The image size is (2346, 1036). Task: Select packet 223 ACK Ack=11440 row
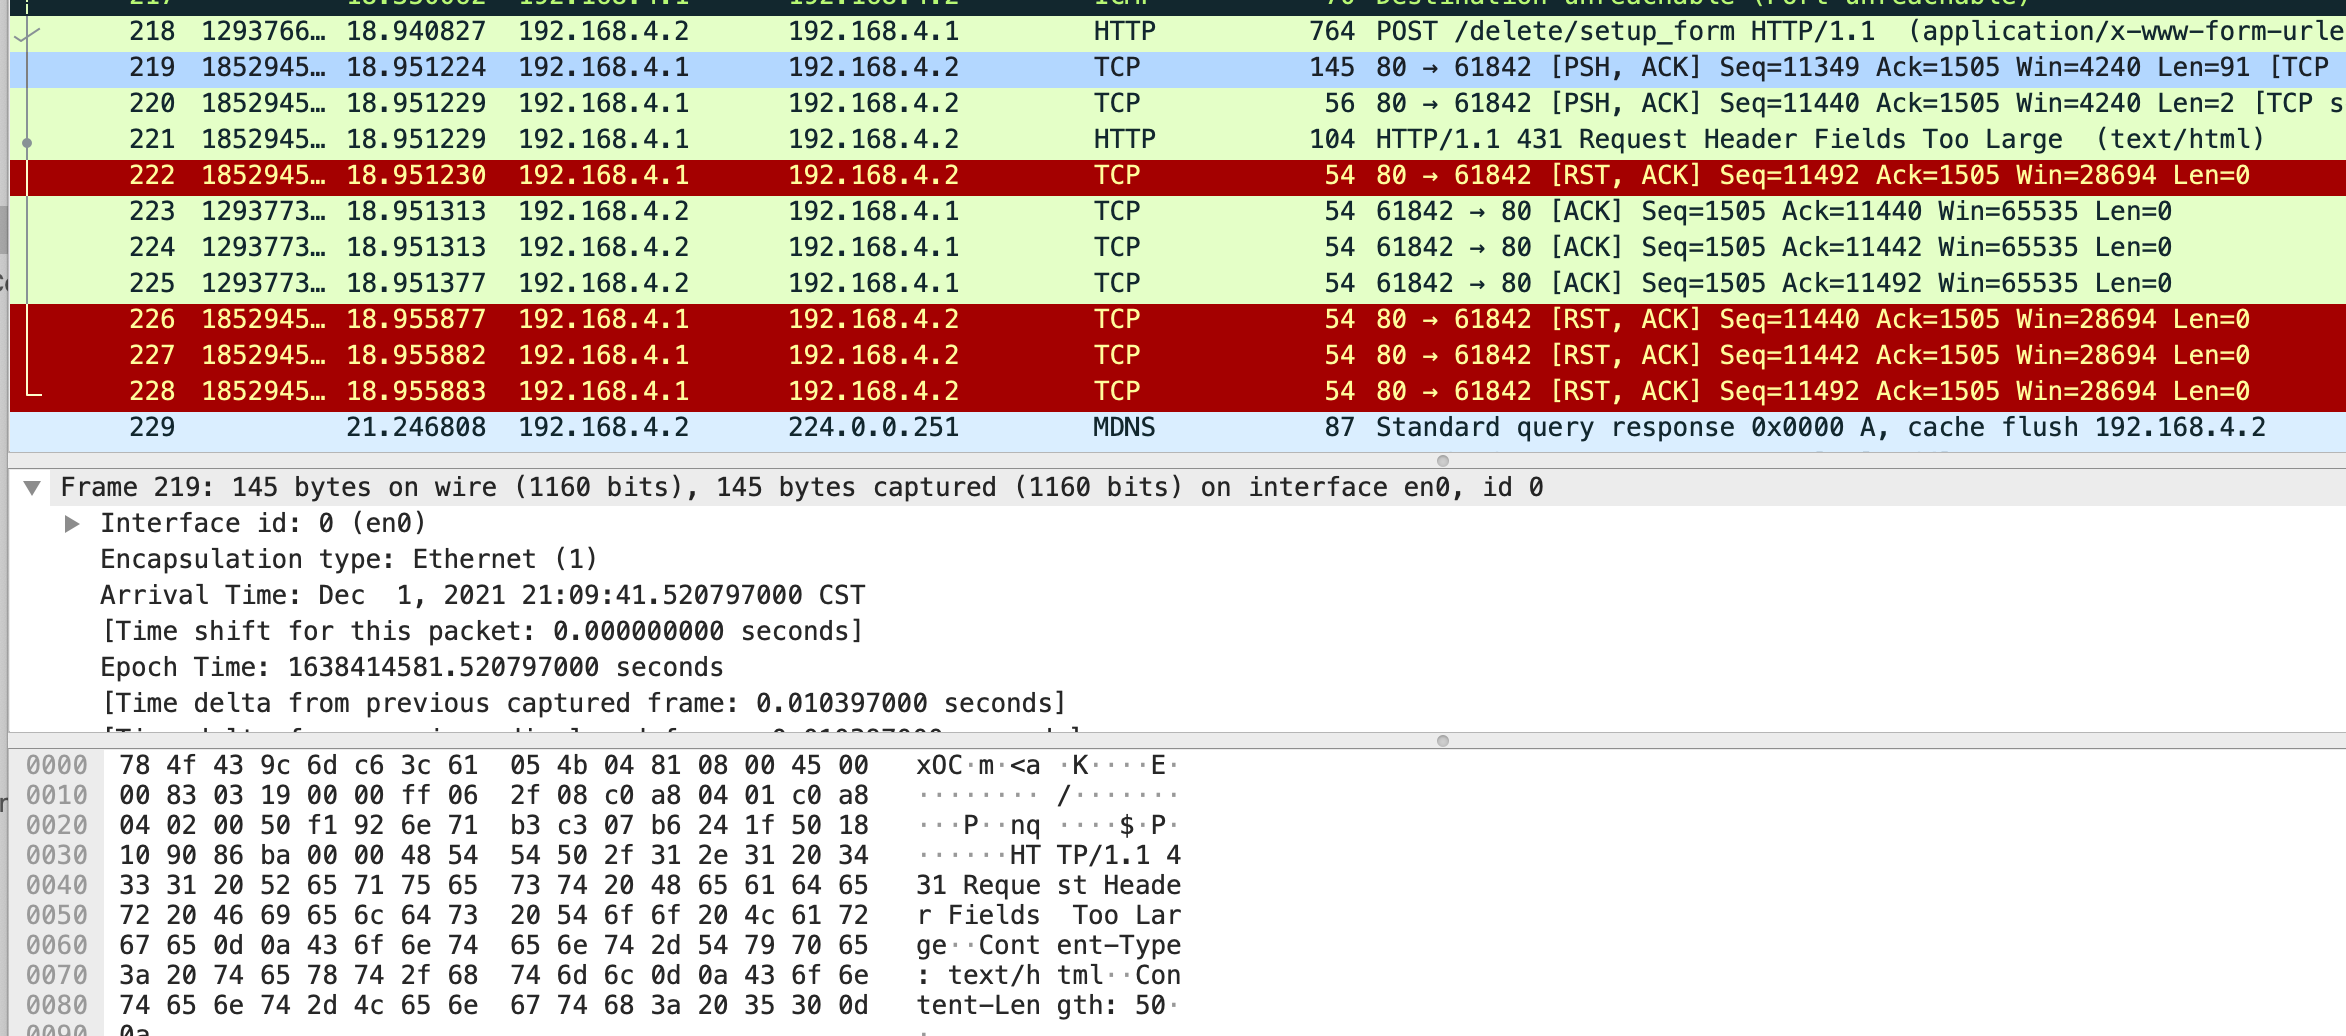tap(1177, 212)
